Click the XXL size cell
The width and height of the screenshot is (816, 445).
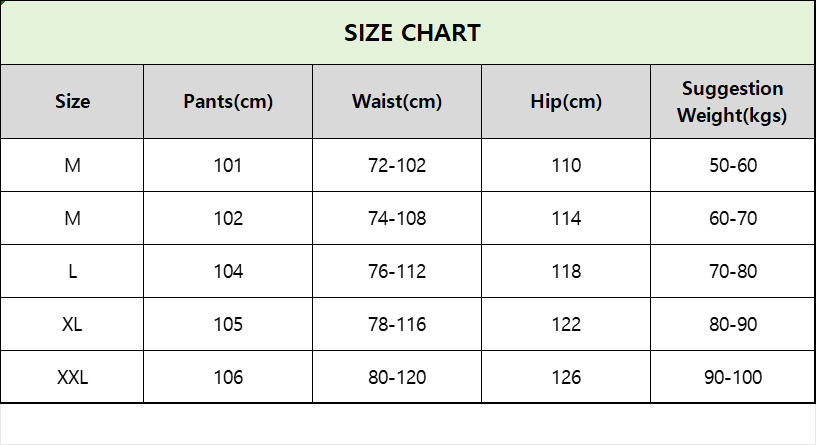coord(72,377)
